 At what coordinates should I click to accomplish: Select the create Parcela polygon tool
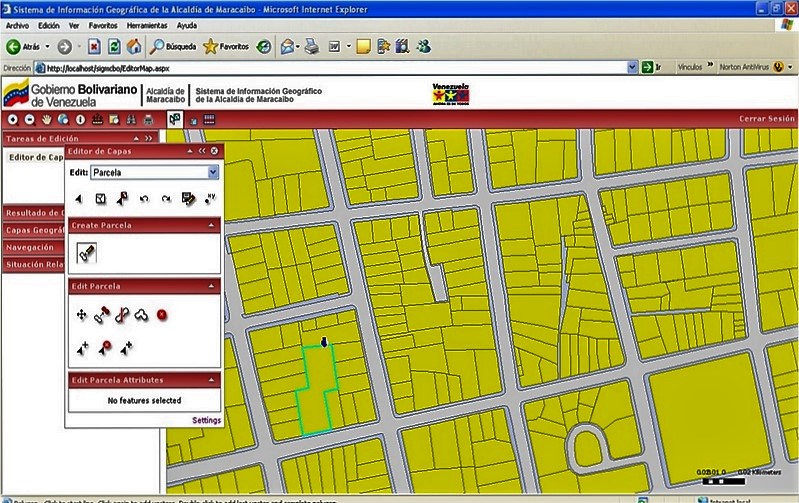[x=86, y=252]
